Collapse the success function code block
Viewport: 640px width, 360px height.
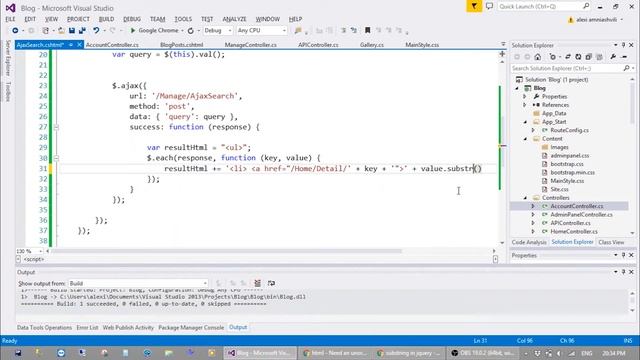(x=56, y=127)
